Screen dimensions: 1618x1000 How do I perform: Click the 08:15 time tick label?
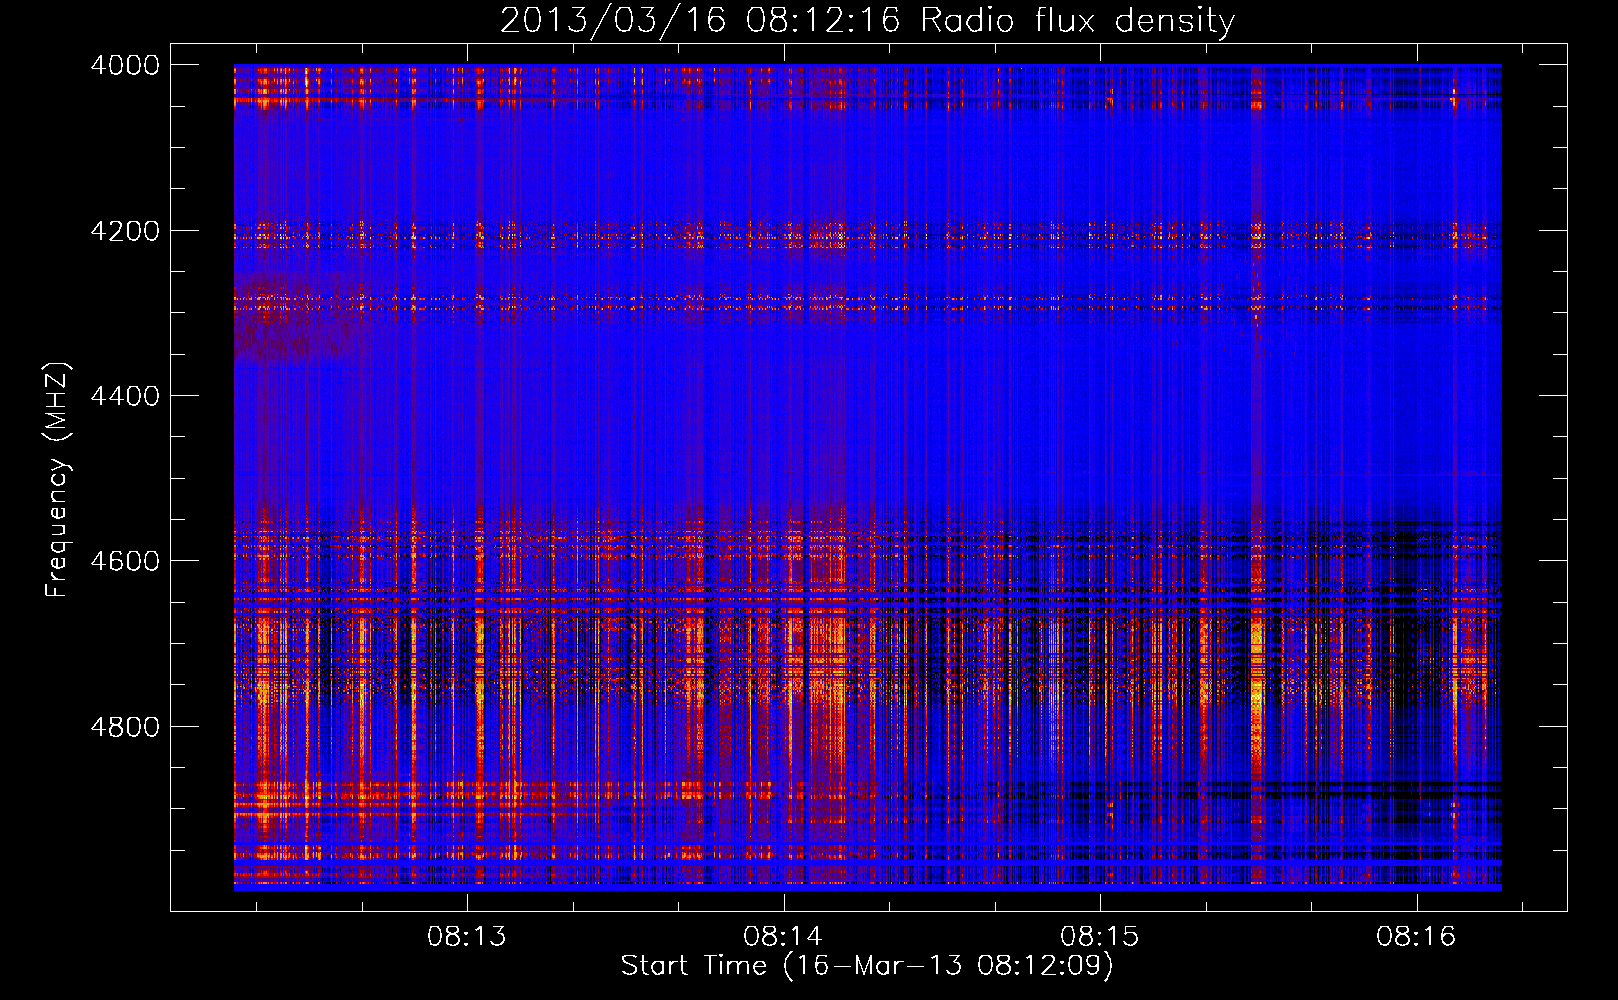[1100, 937]
